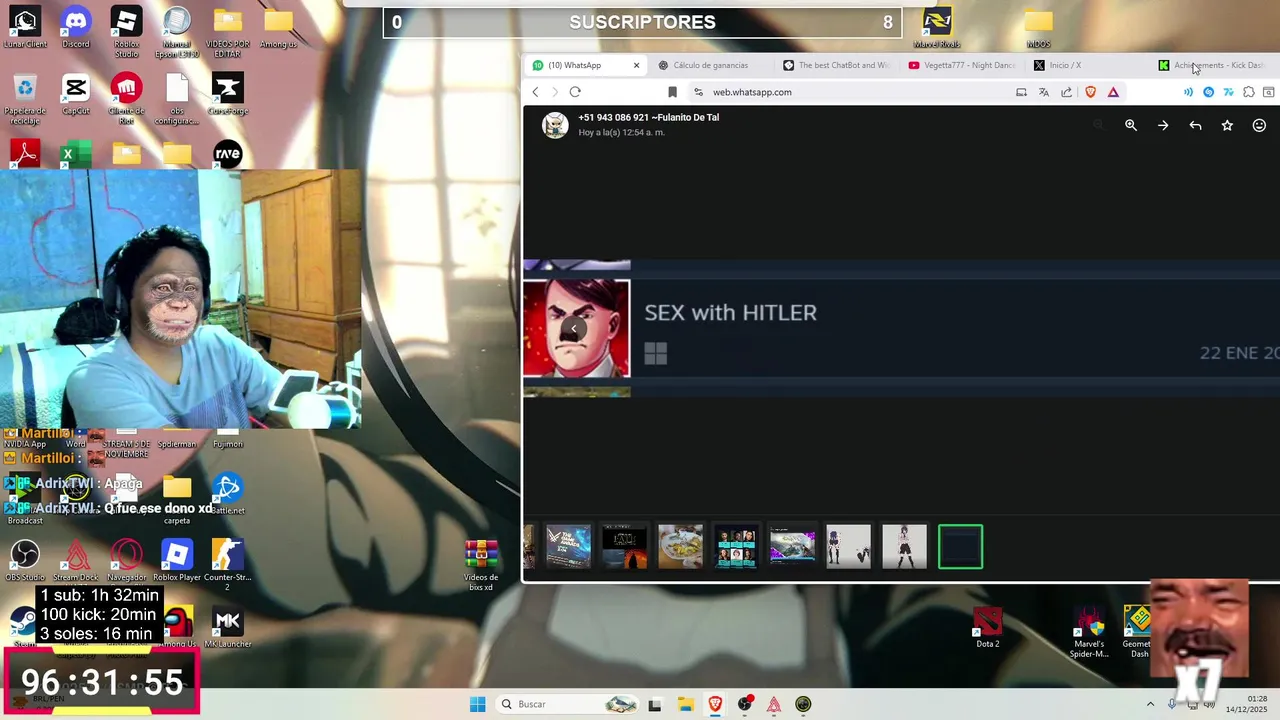1280x720 pixels.
Task: Switch to The best ChatBot tab
Action: (836, 65)
